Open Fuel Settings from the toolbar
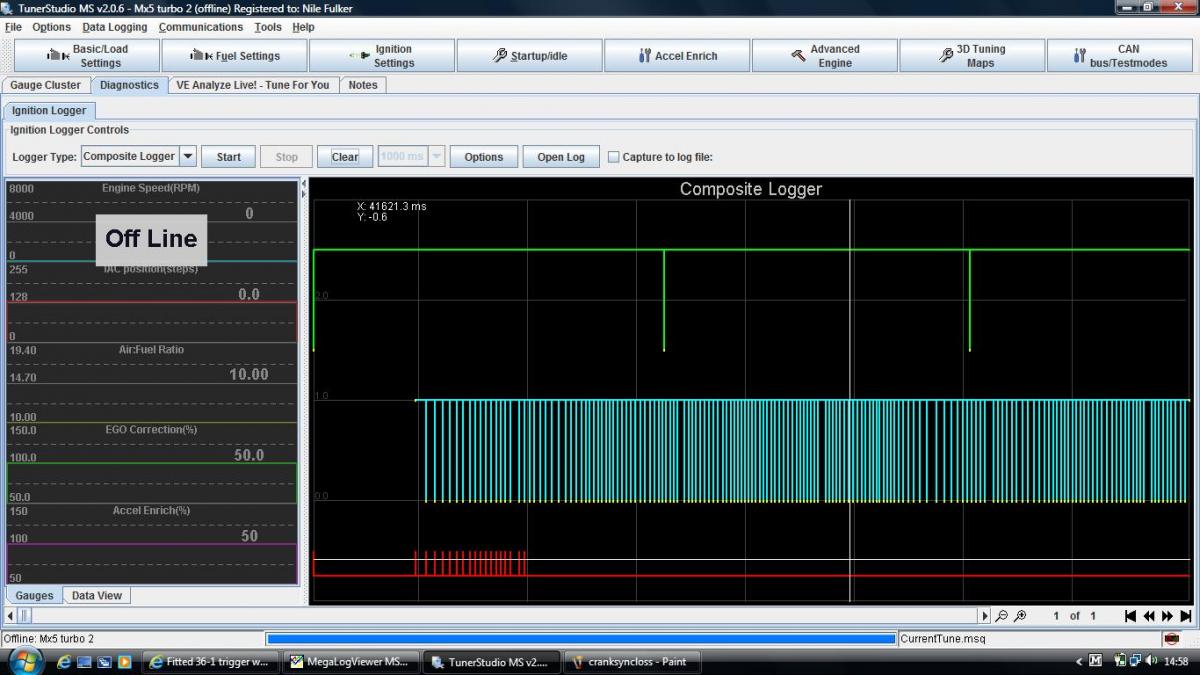 point(234,56)
